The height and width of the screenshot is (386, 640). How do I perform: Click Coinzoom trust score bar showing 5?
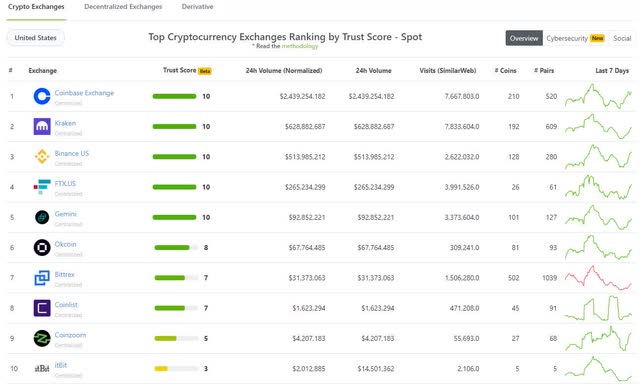[176, 338]
